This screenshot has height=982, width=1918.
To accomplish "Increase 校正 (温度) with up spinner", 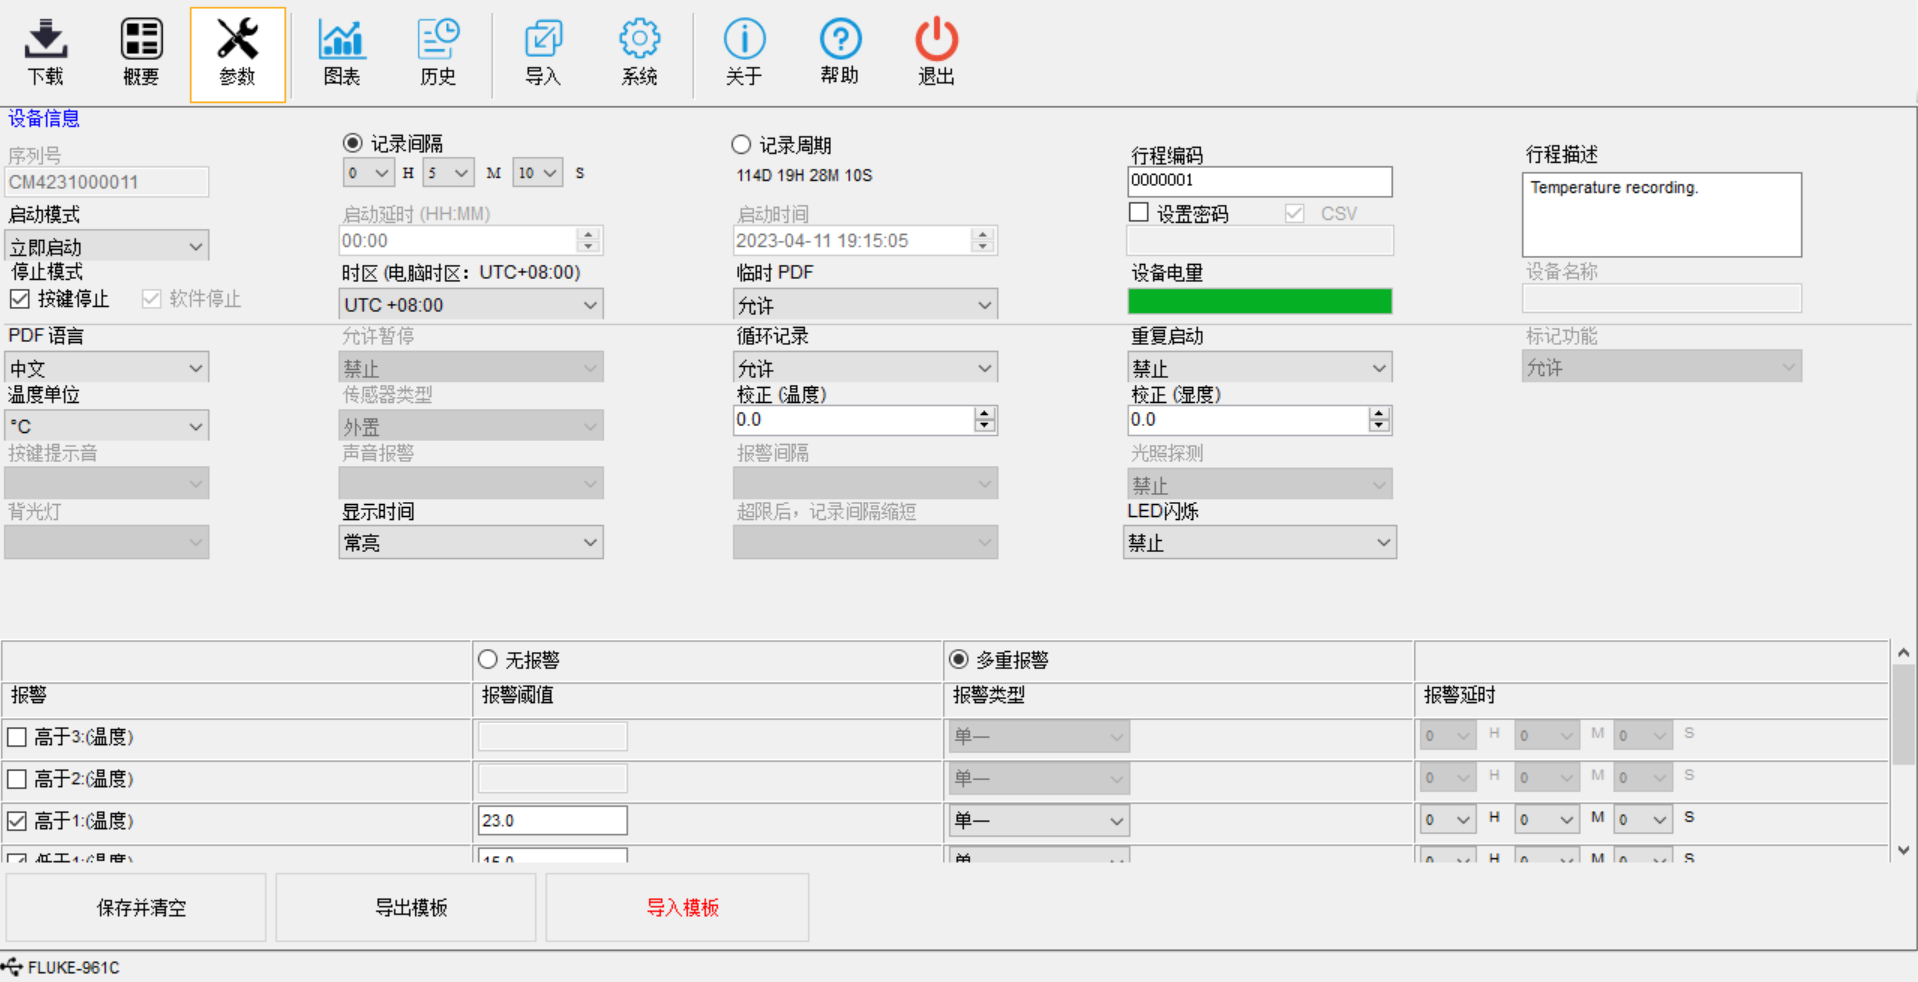I will click(985, 413).
